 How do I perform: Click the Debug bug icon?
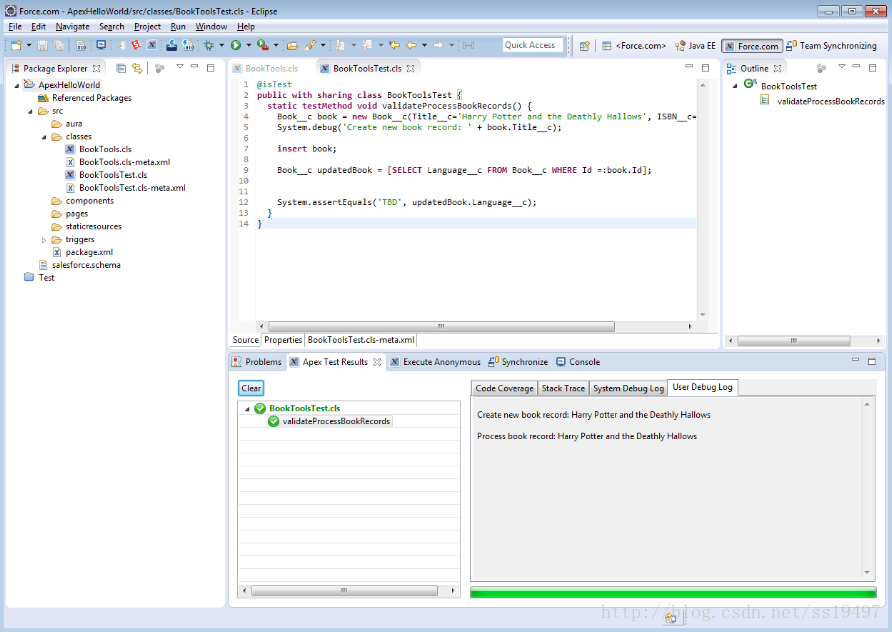(x=209, y=46)
